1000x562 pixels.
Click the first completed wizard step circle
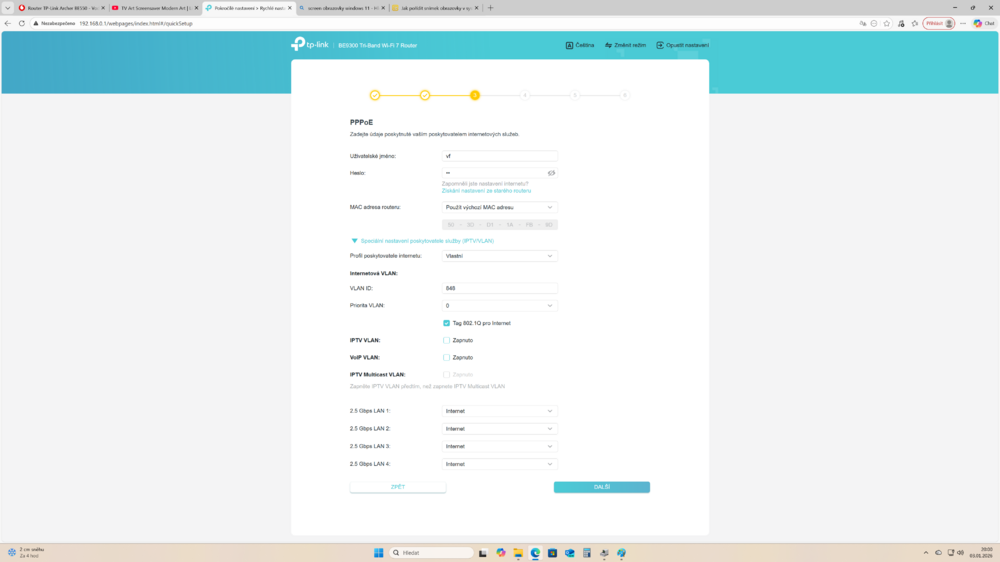pyautogui.click(x=375, y=95)
